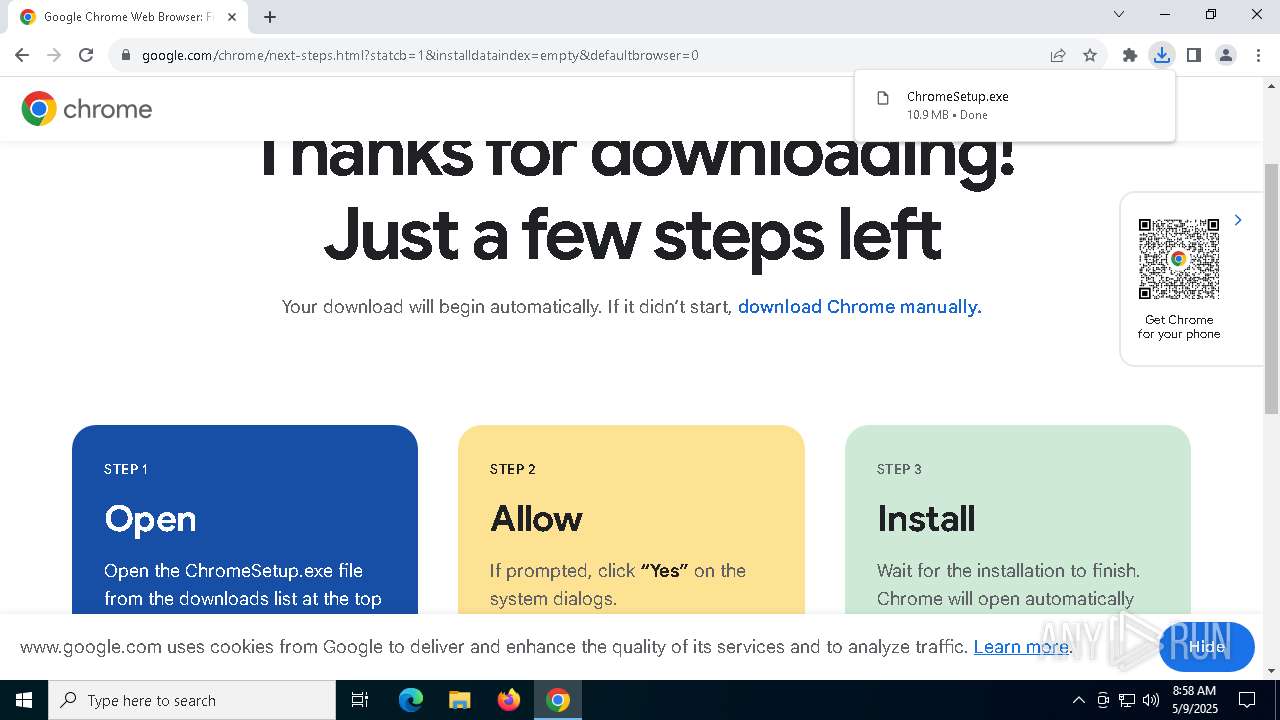Open a new tab with the plus button

[270, 17]
